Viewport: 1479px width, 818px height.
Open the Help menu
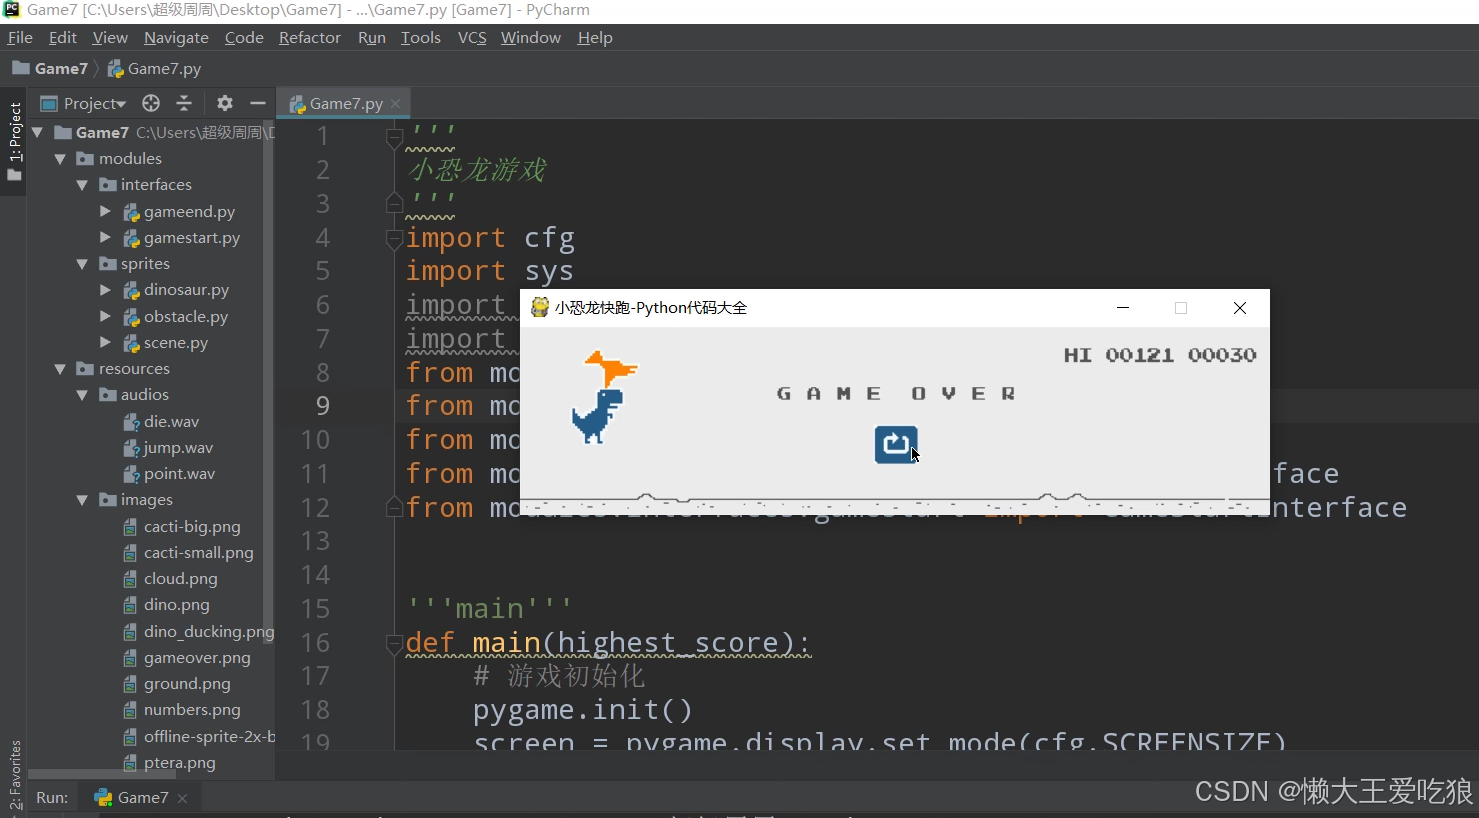click(595, 37)
